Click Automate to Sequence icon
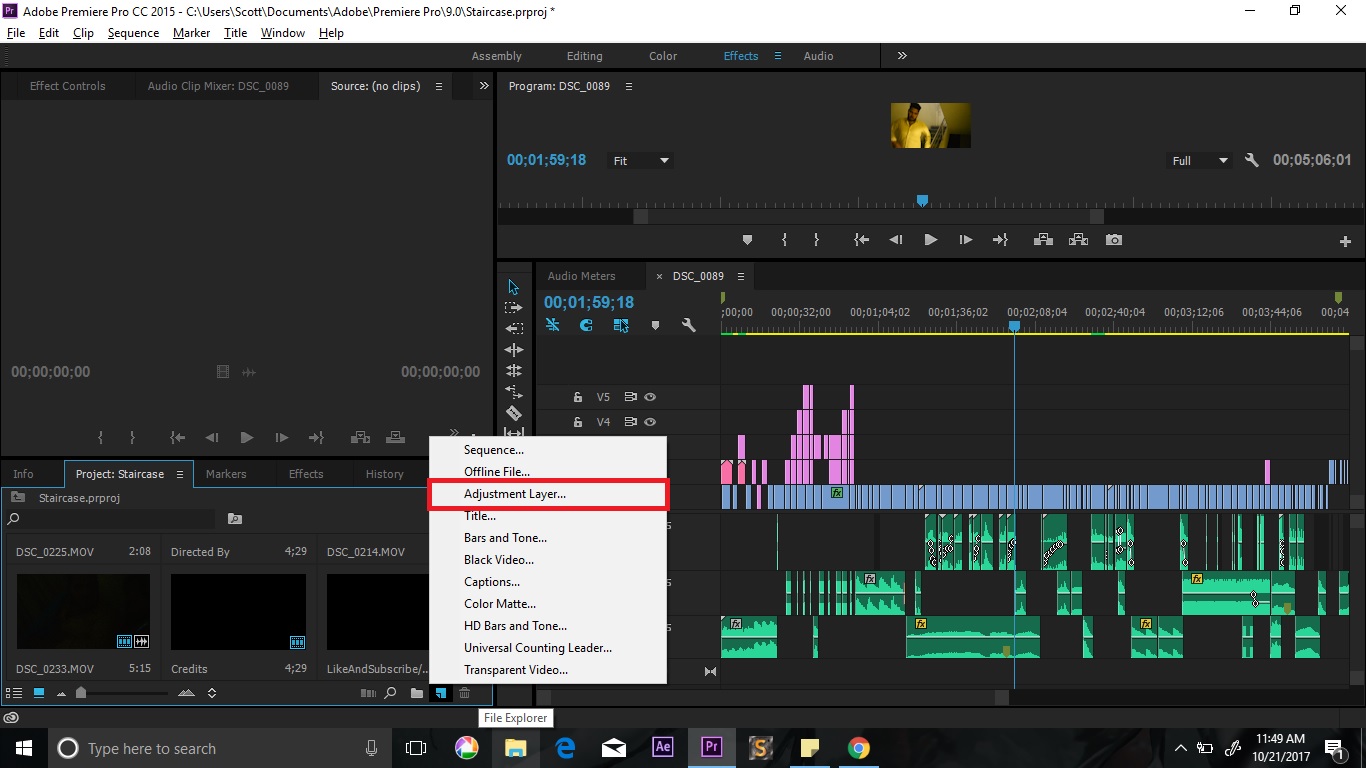 click(x=368, y=693)
